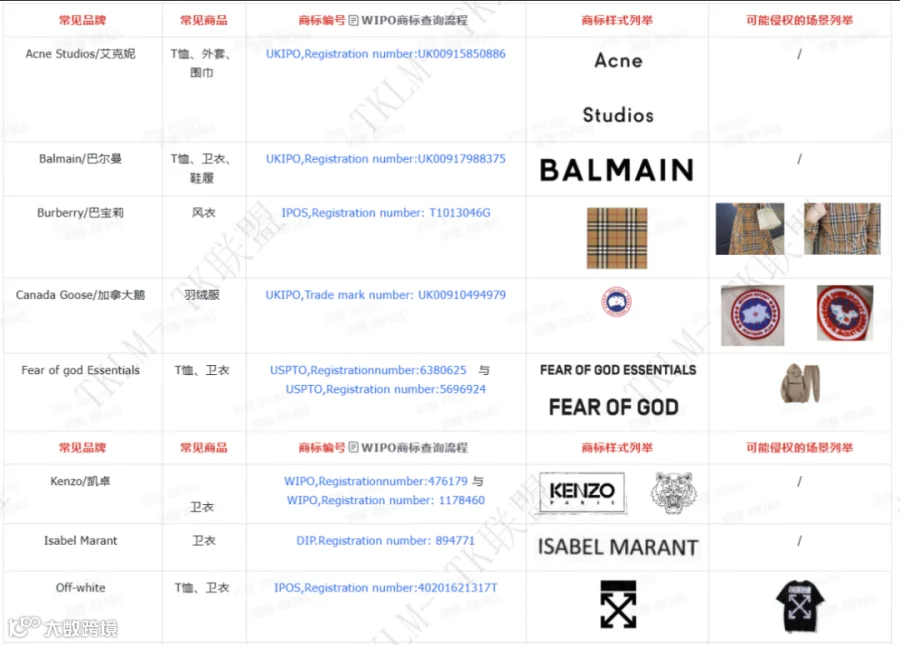
Task: Open the Acne Studios UKIPO registration link
Action: [x=386, y=54]
